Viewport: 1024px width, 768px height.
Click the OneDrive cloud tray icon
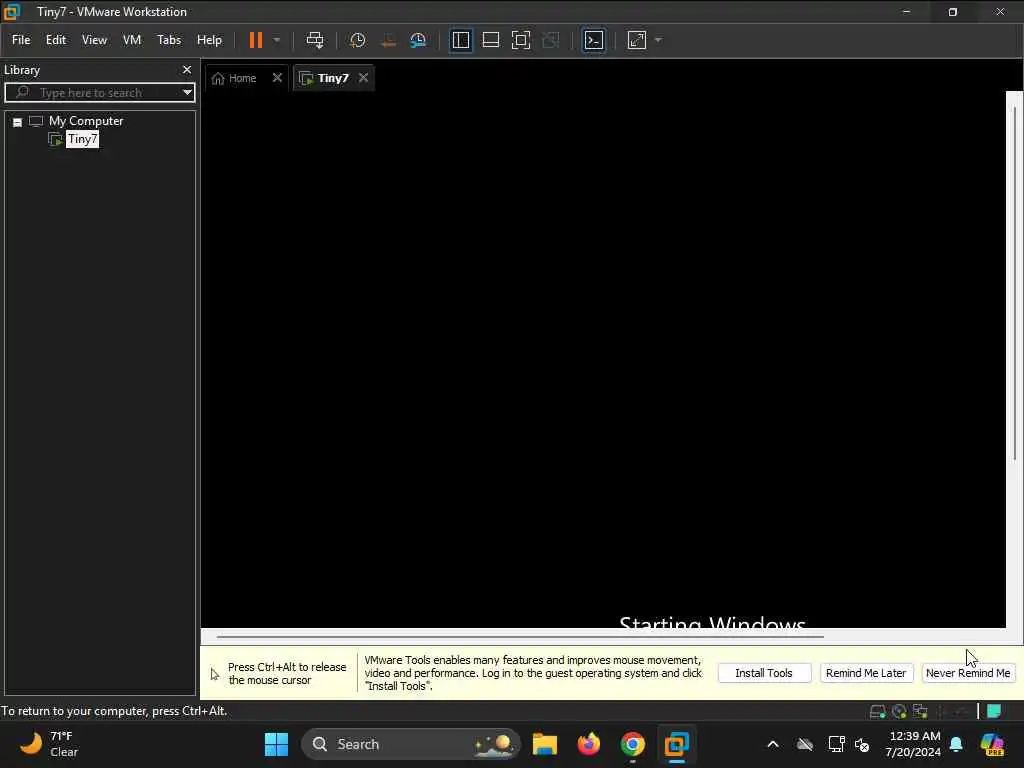click(805, 744)
